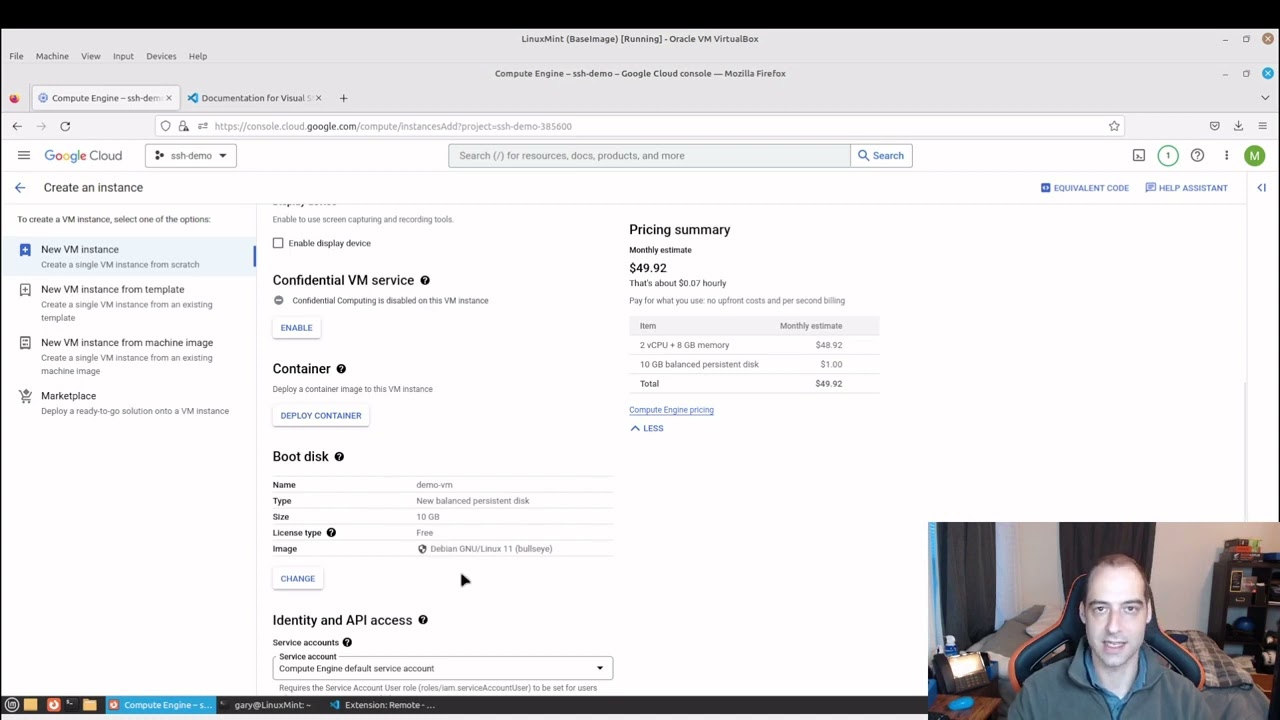Viewport: 1280px width, 720px height.
Task: Open the Google Cloud support help icon
Action: (1197, 156)
